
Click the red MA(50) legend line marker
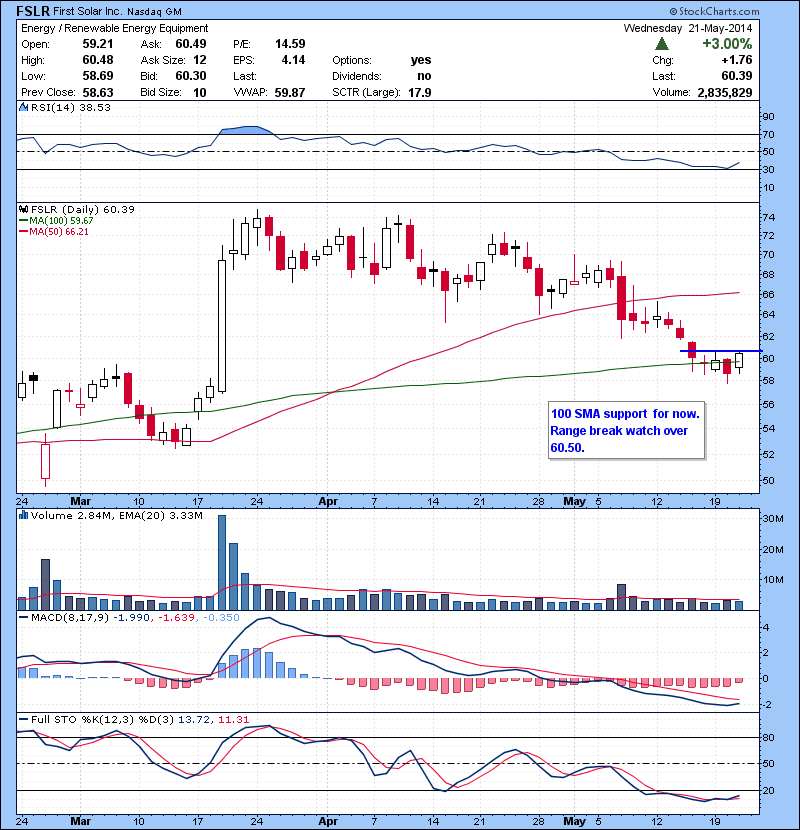click(24, 232)
